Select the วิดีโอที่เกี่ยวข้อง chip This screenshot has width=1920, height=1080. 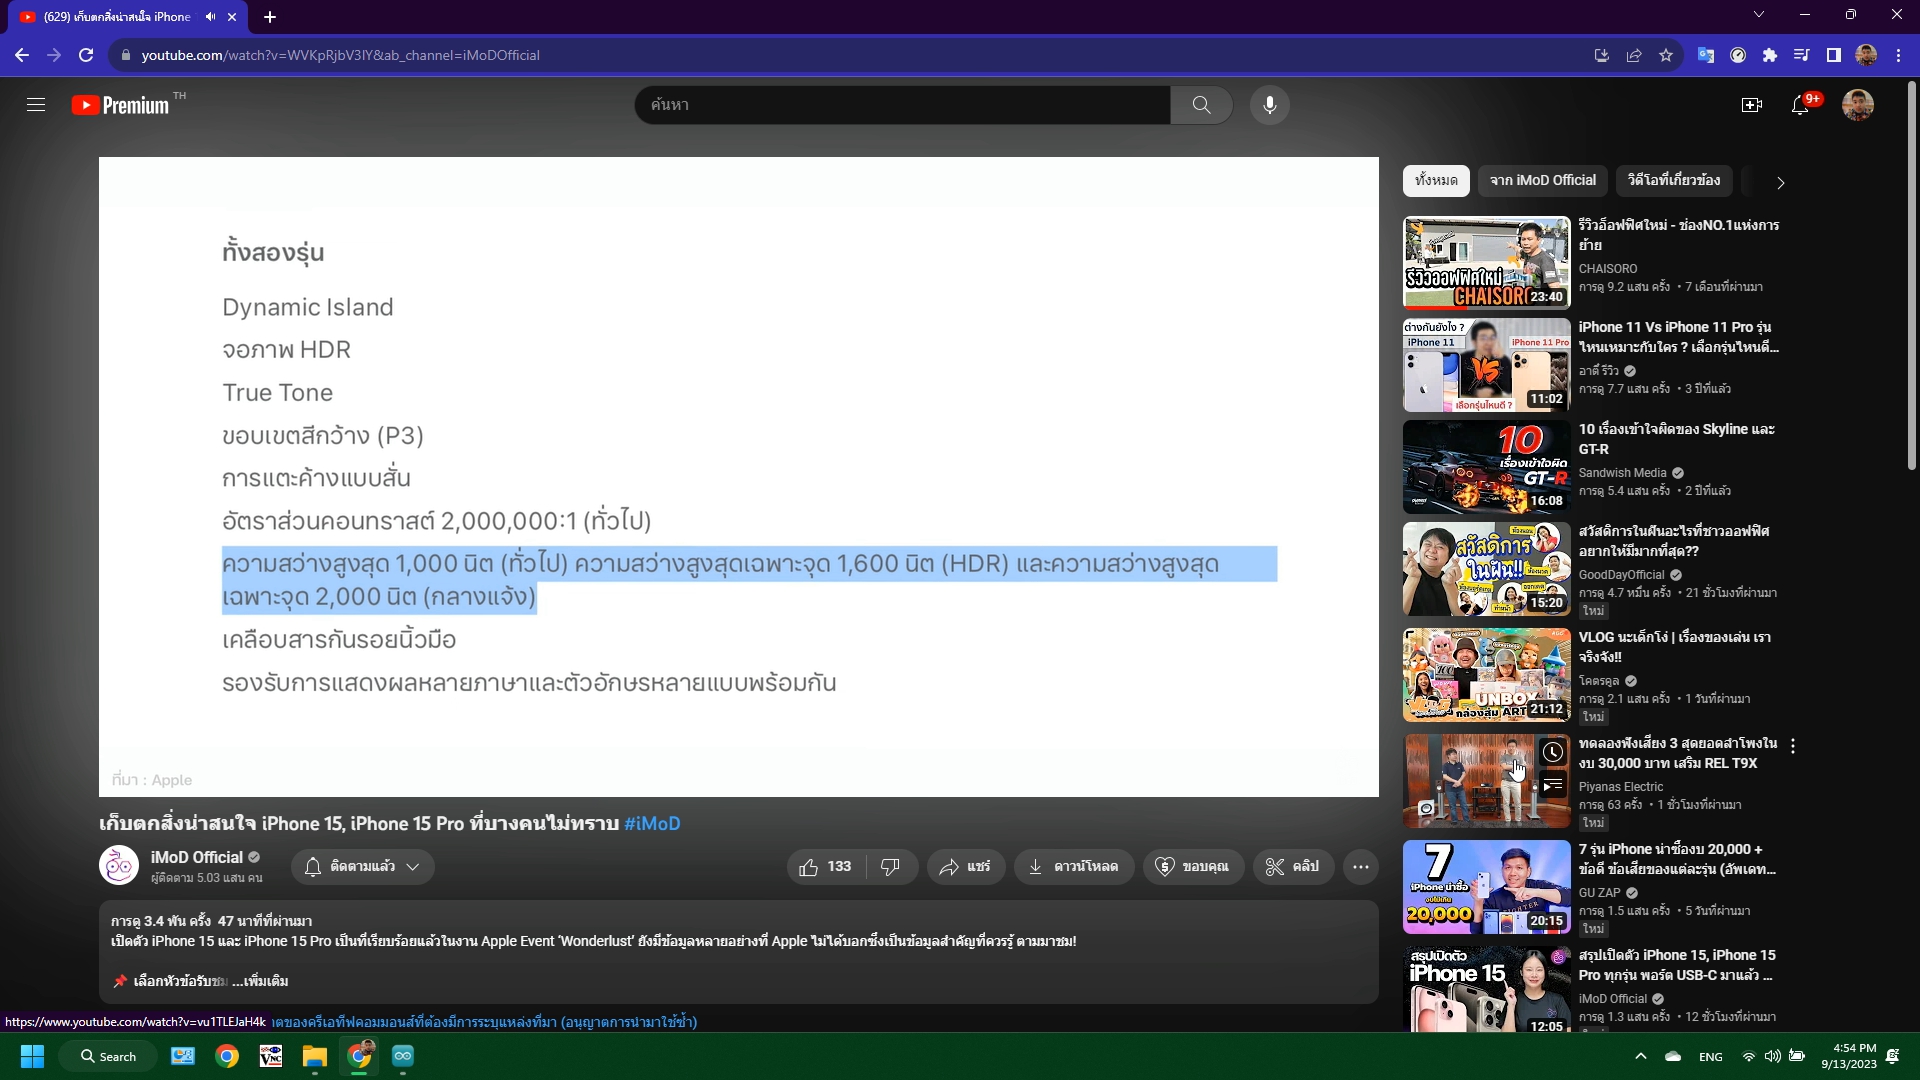1674,181
